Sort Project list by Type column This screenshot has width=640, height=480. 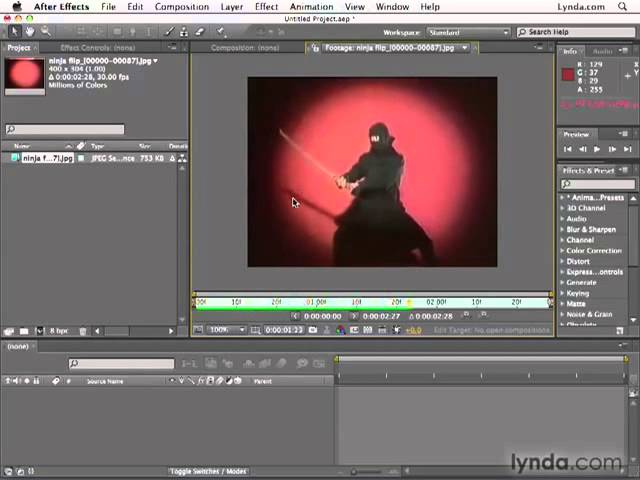(x=98, y=146)
